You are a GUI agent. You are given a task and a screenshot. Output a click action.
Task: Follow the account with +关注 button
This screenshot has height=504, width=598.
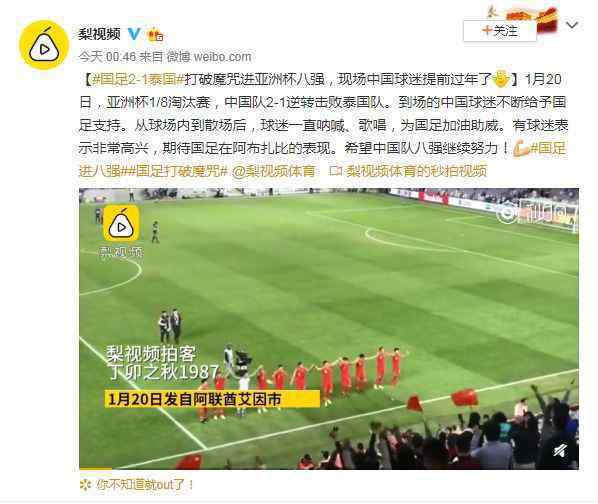(500, 30)
